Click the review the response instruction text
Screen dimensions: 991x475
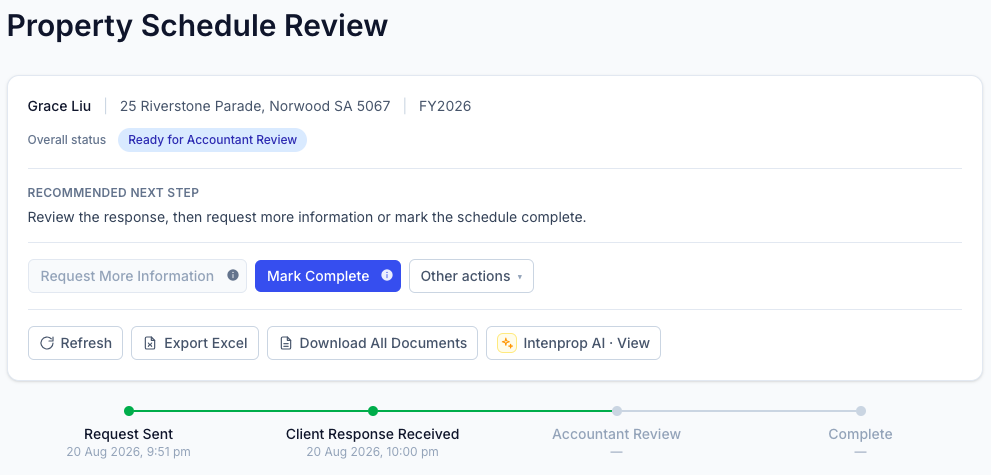[x=307, y=218]
